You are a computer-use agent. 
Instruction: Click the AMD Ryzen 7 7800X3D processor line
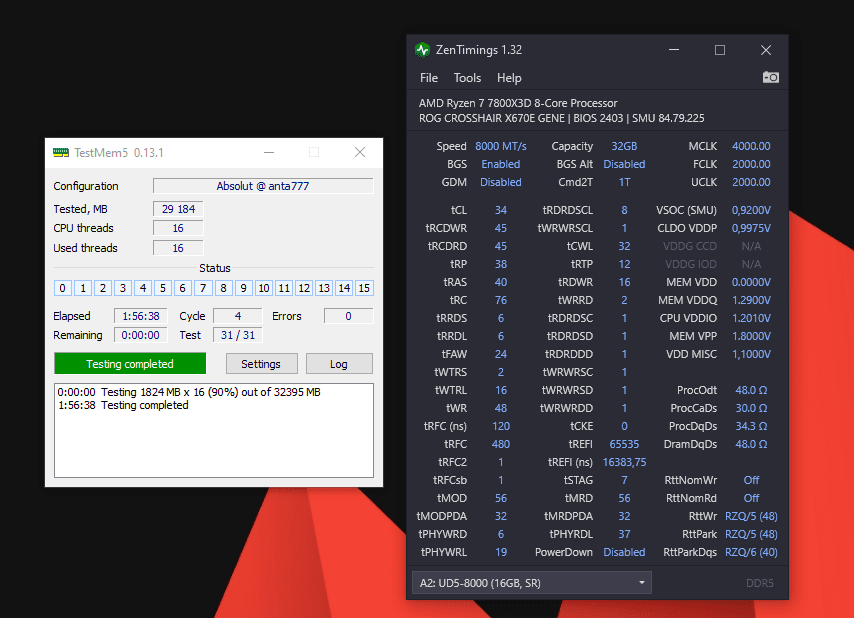click(518, 103)
